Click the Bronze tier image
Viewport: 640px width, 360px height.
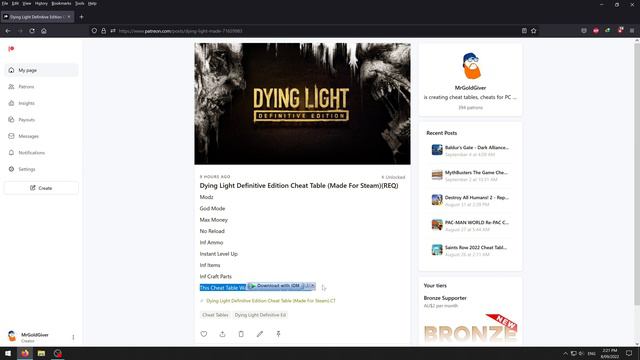tap(471, 329)
